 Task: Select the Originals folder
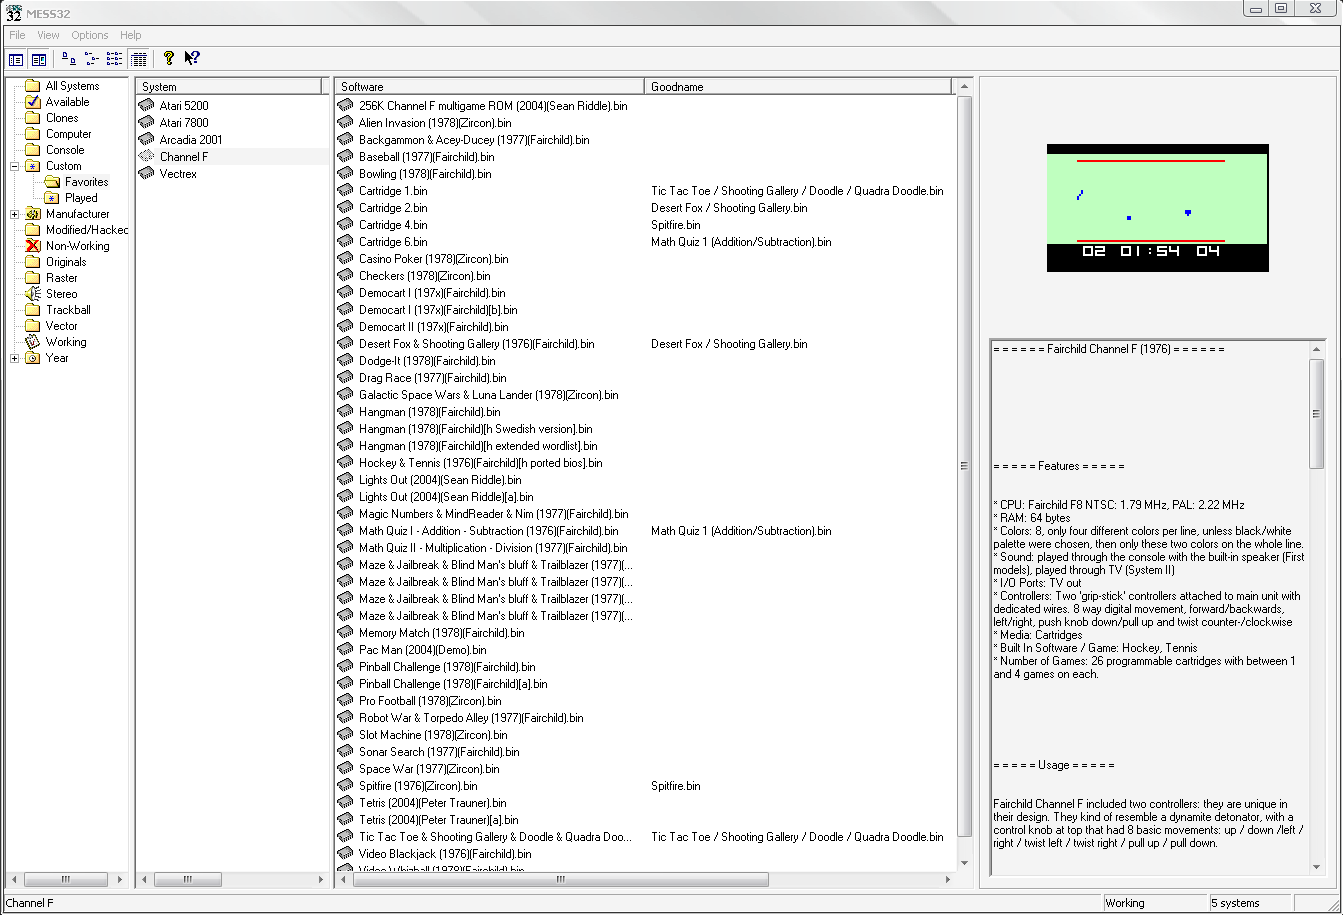pyautogui.click(x=66, y=262)
